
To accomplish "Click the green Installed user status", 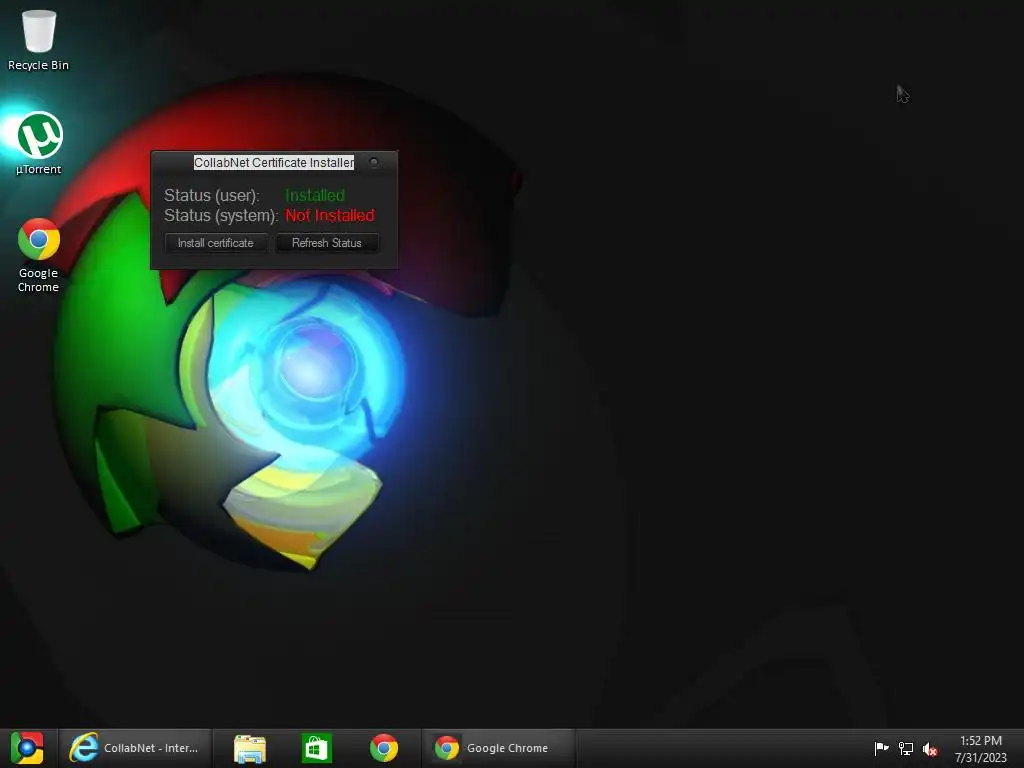I will pos(315,195).
